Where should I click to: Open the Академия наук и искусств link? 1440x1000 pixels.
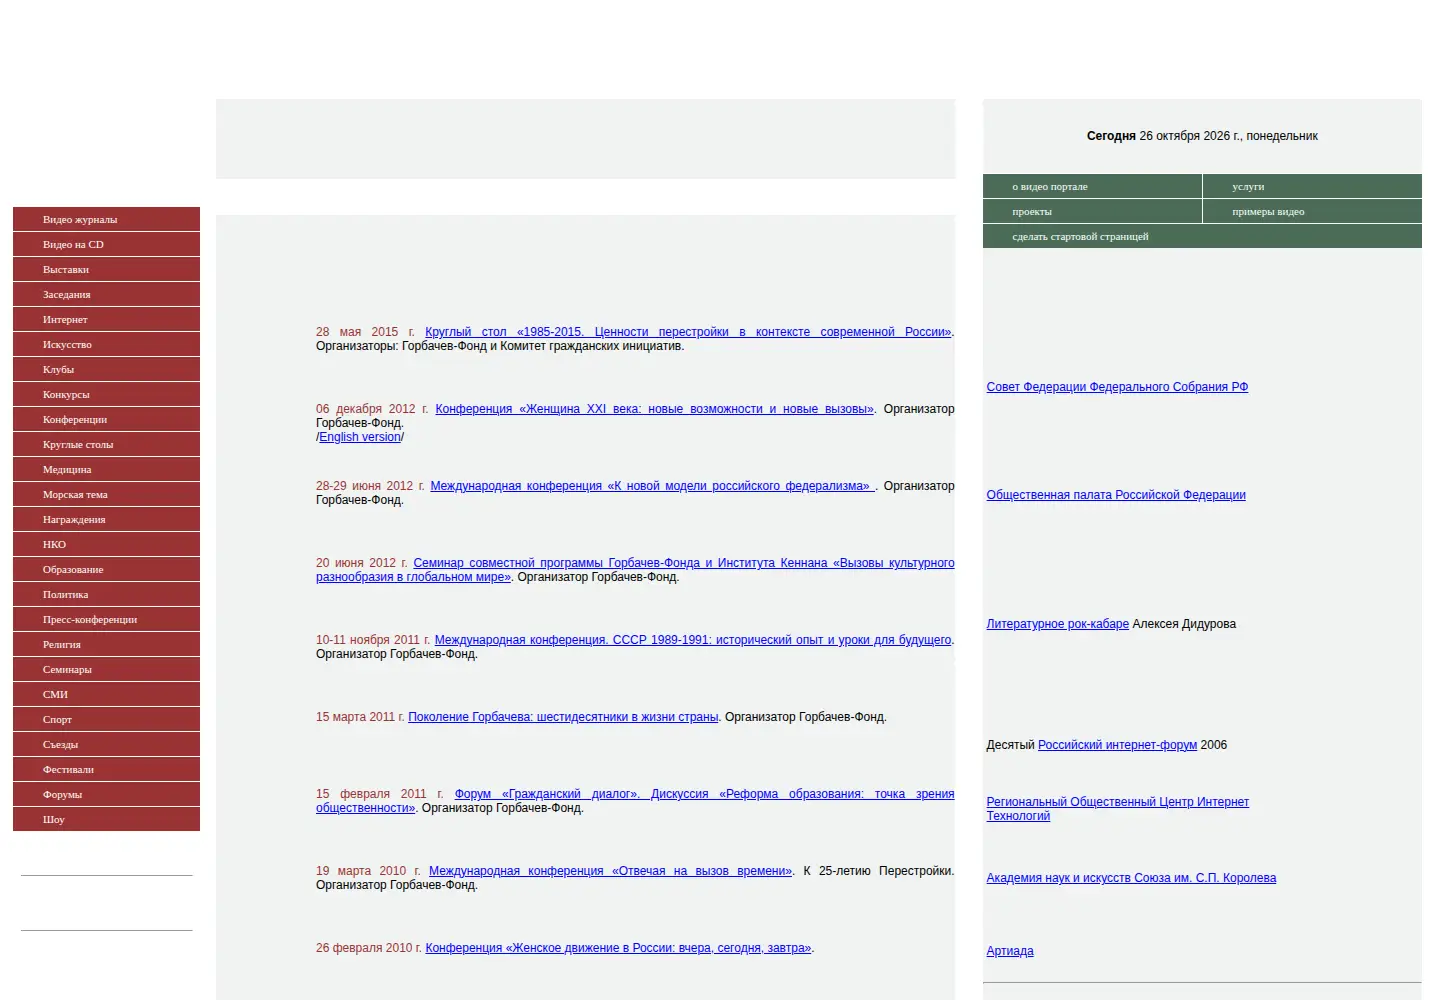click(1131, 878)
